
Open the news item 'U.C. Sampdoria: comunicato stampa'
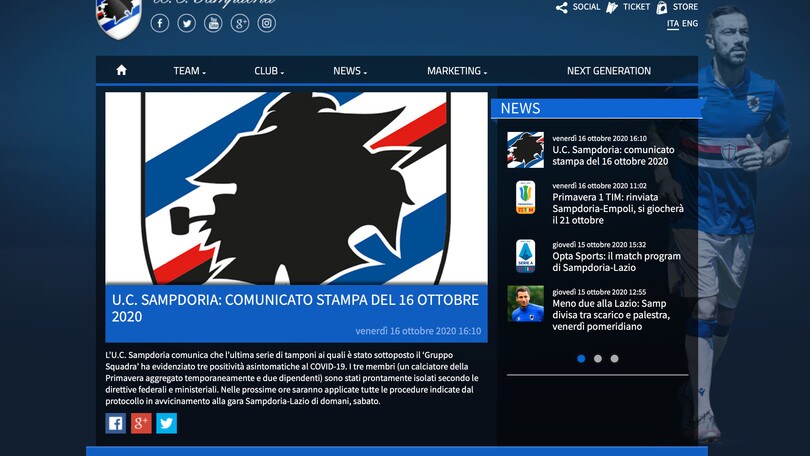pyautogui.click(x=613, y=155)
